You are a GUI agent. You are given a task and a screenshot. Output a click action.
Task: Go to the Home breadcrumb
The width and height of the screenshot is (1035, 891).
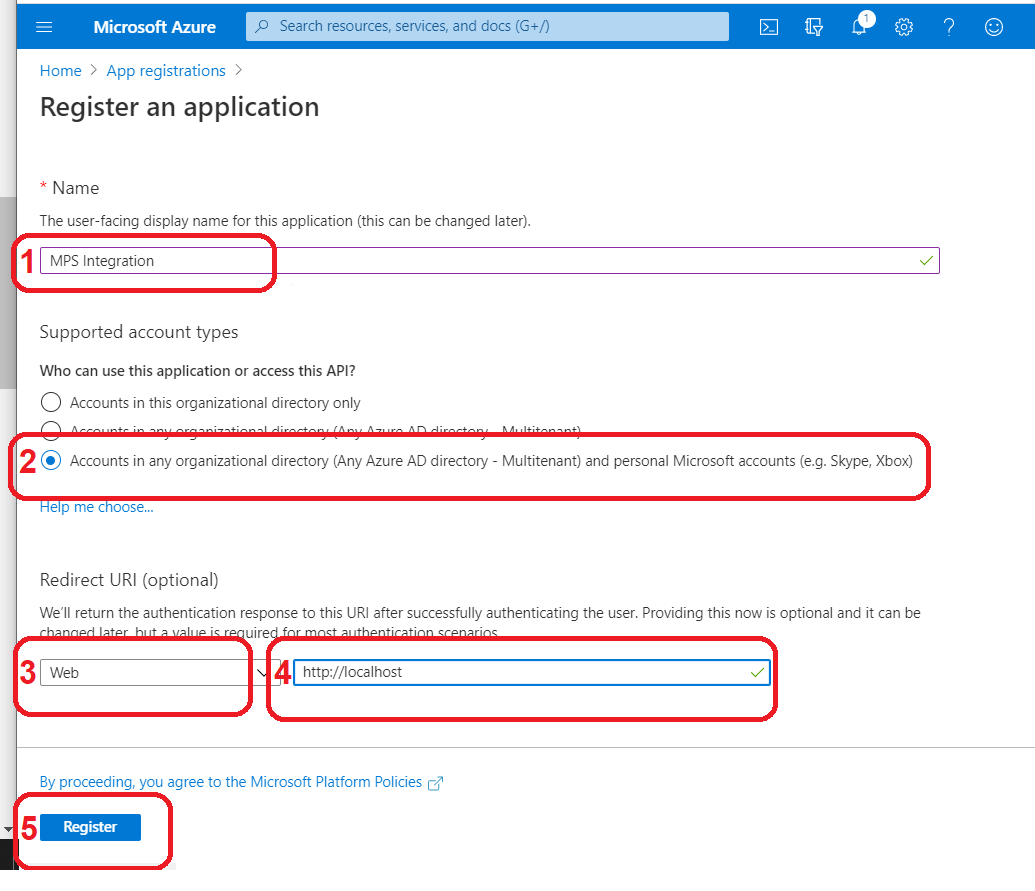point(60,71)
